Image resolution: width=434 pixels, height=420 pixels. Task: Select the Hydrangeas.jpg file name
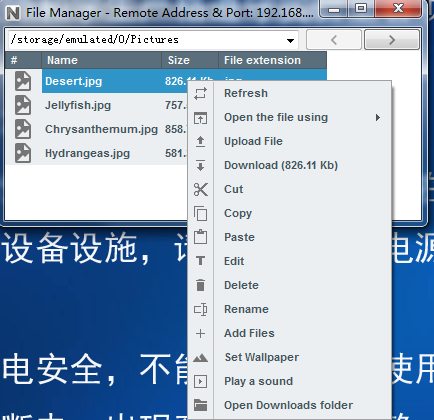tap(87, 153)
